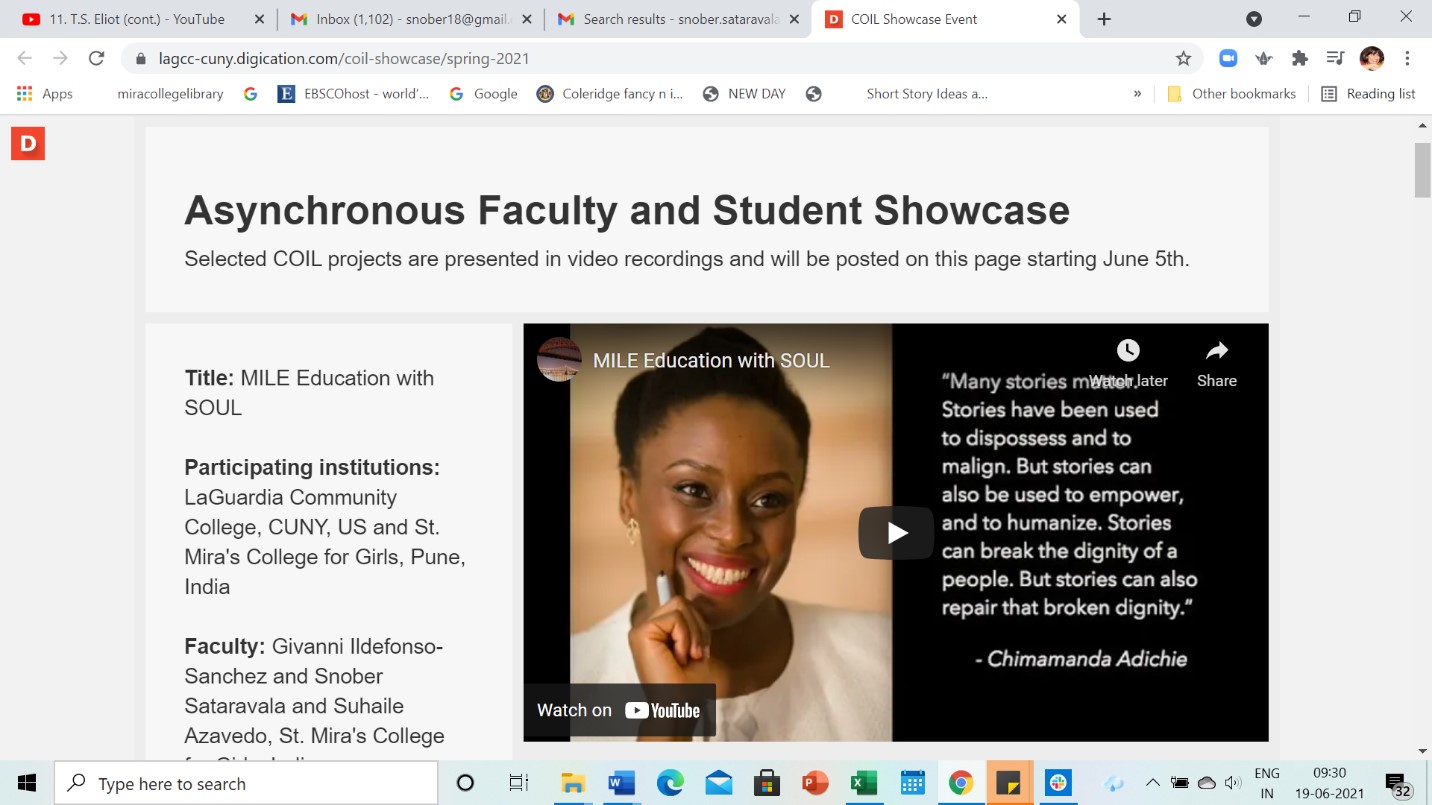Screen dimensions: 1432x805
Task: Open Excel from the taskbar
Action: pyautogui.click(x=863, y=783)
